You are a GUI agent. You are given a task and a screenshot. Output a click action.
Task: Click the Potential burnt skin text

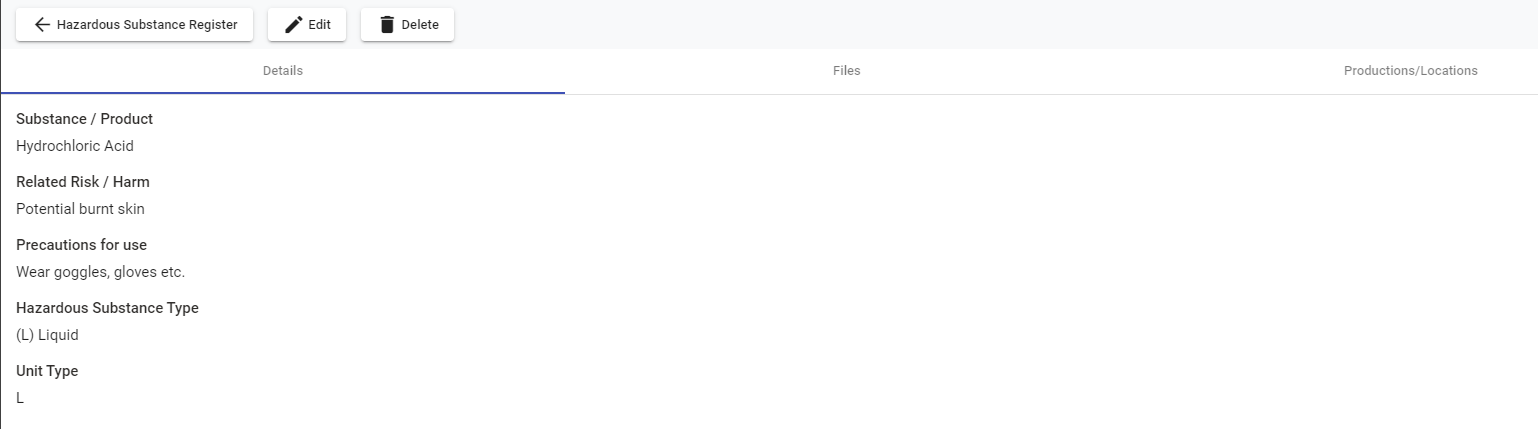pyautogui.click(x=80, y=209)
